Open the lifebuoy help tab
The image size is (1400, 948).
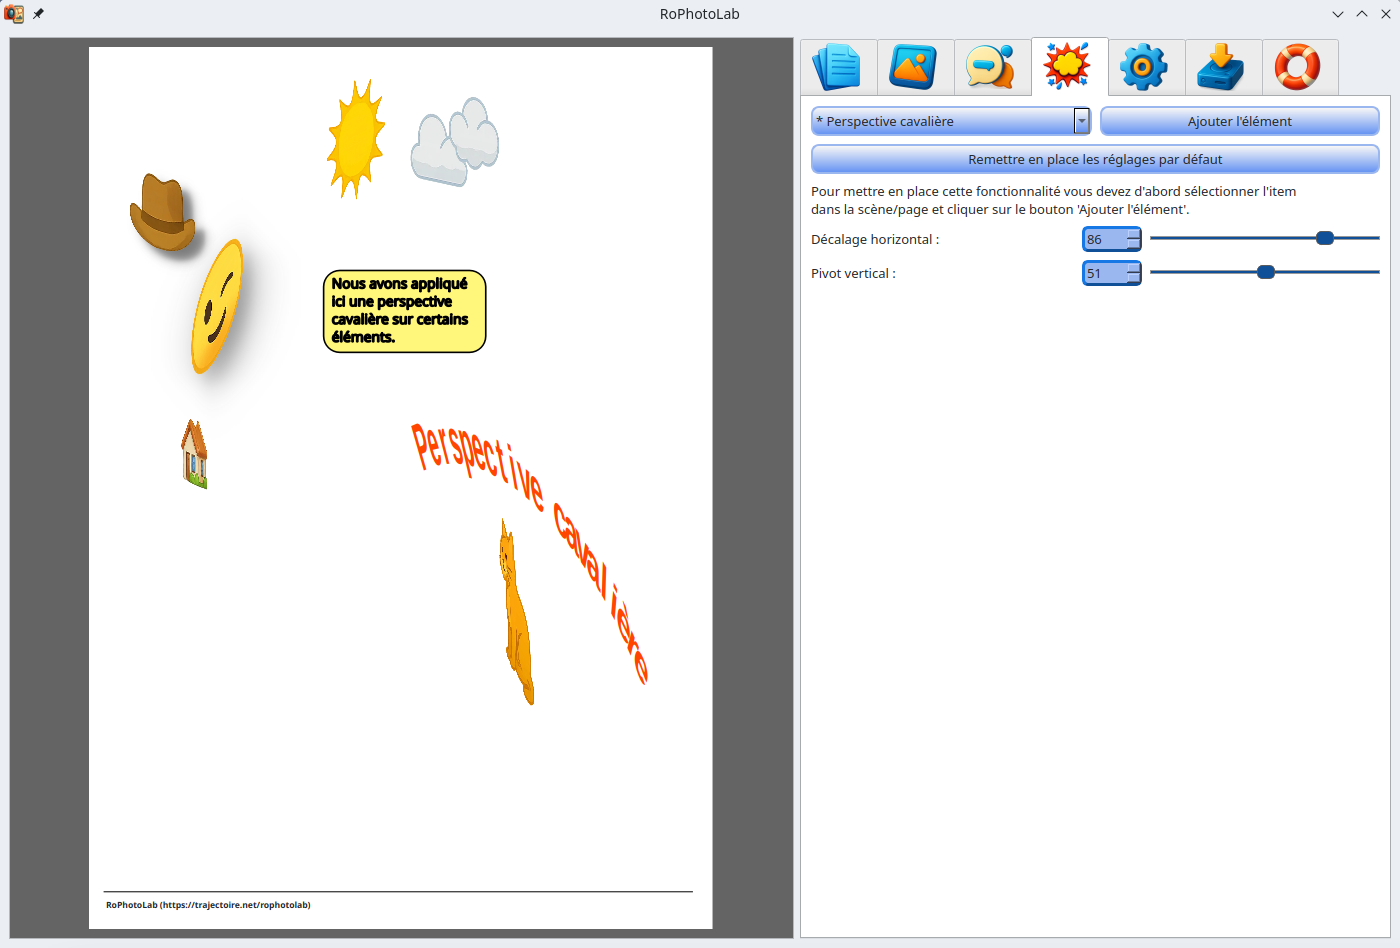click(x=1298, y=67)
